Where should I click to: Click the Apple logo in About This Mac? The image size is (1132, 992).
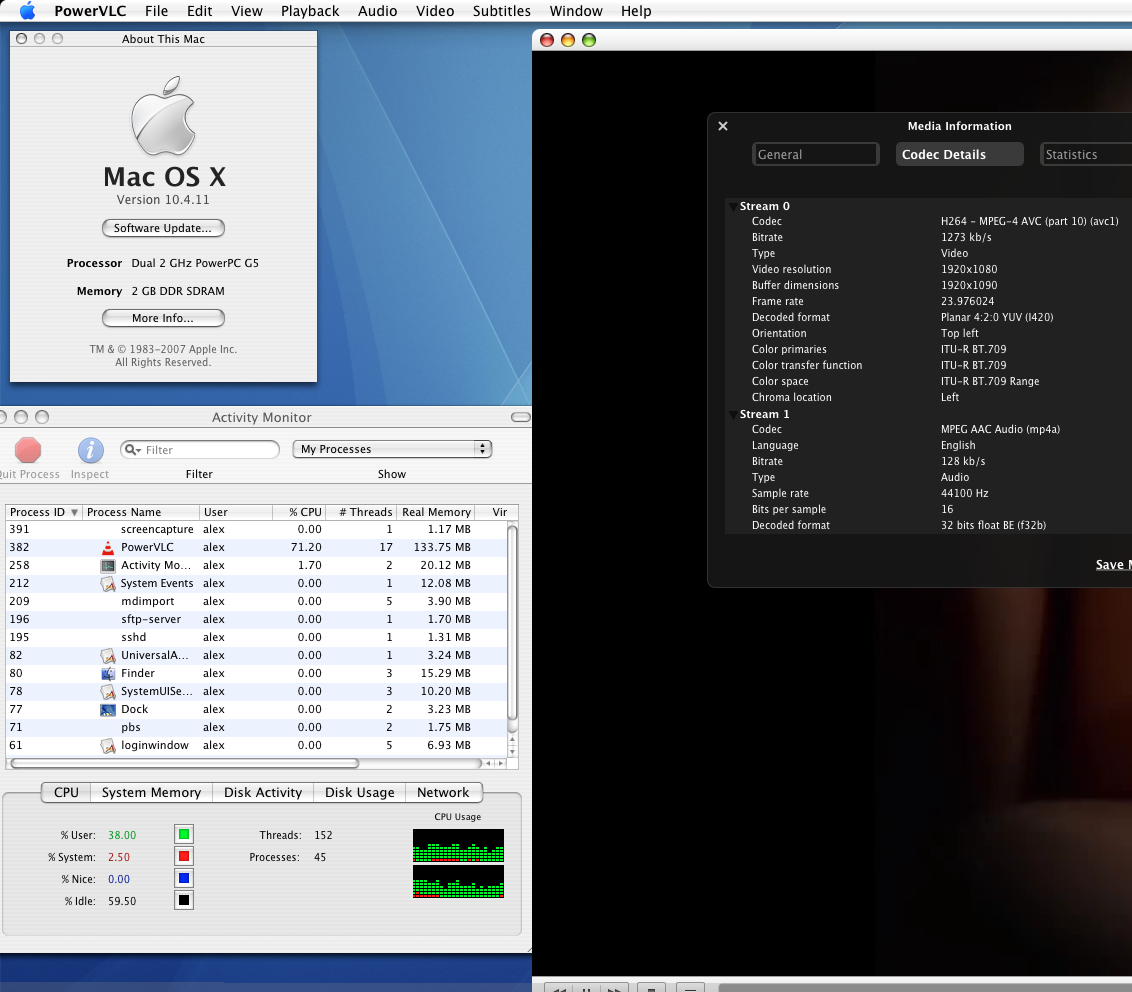tap(164, 116)
